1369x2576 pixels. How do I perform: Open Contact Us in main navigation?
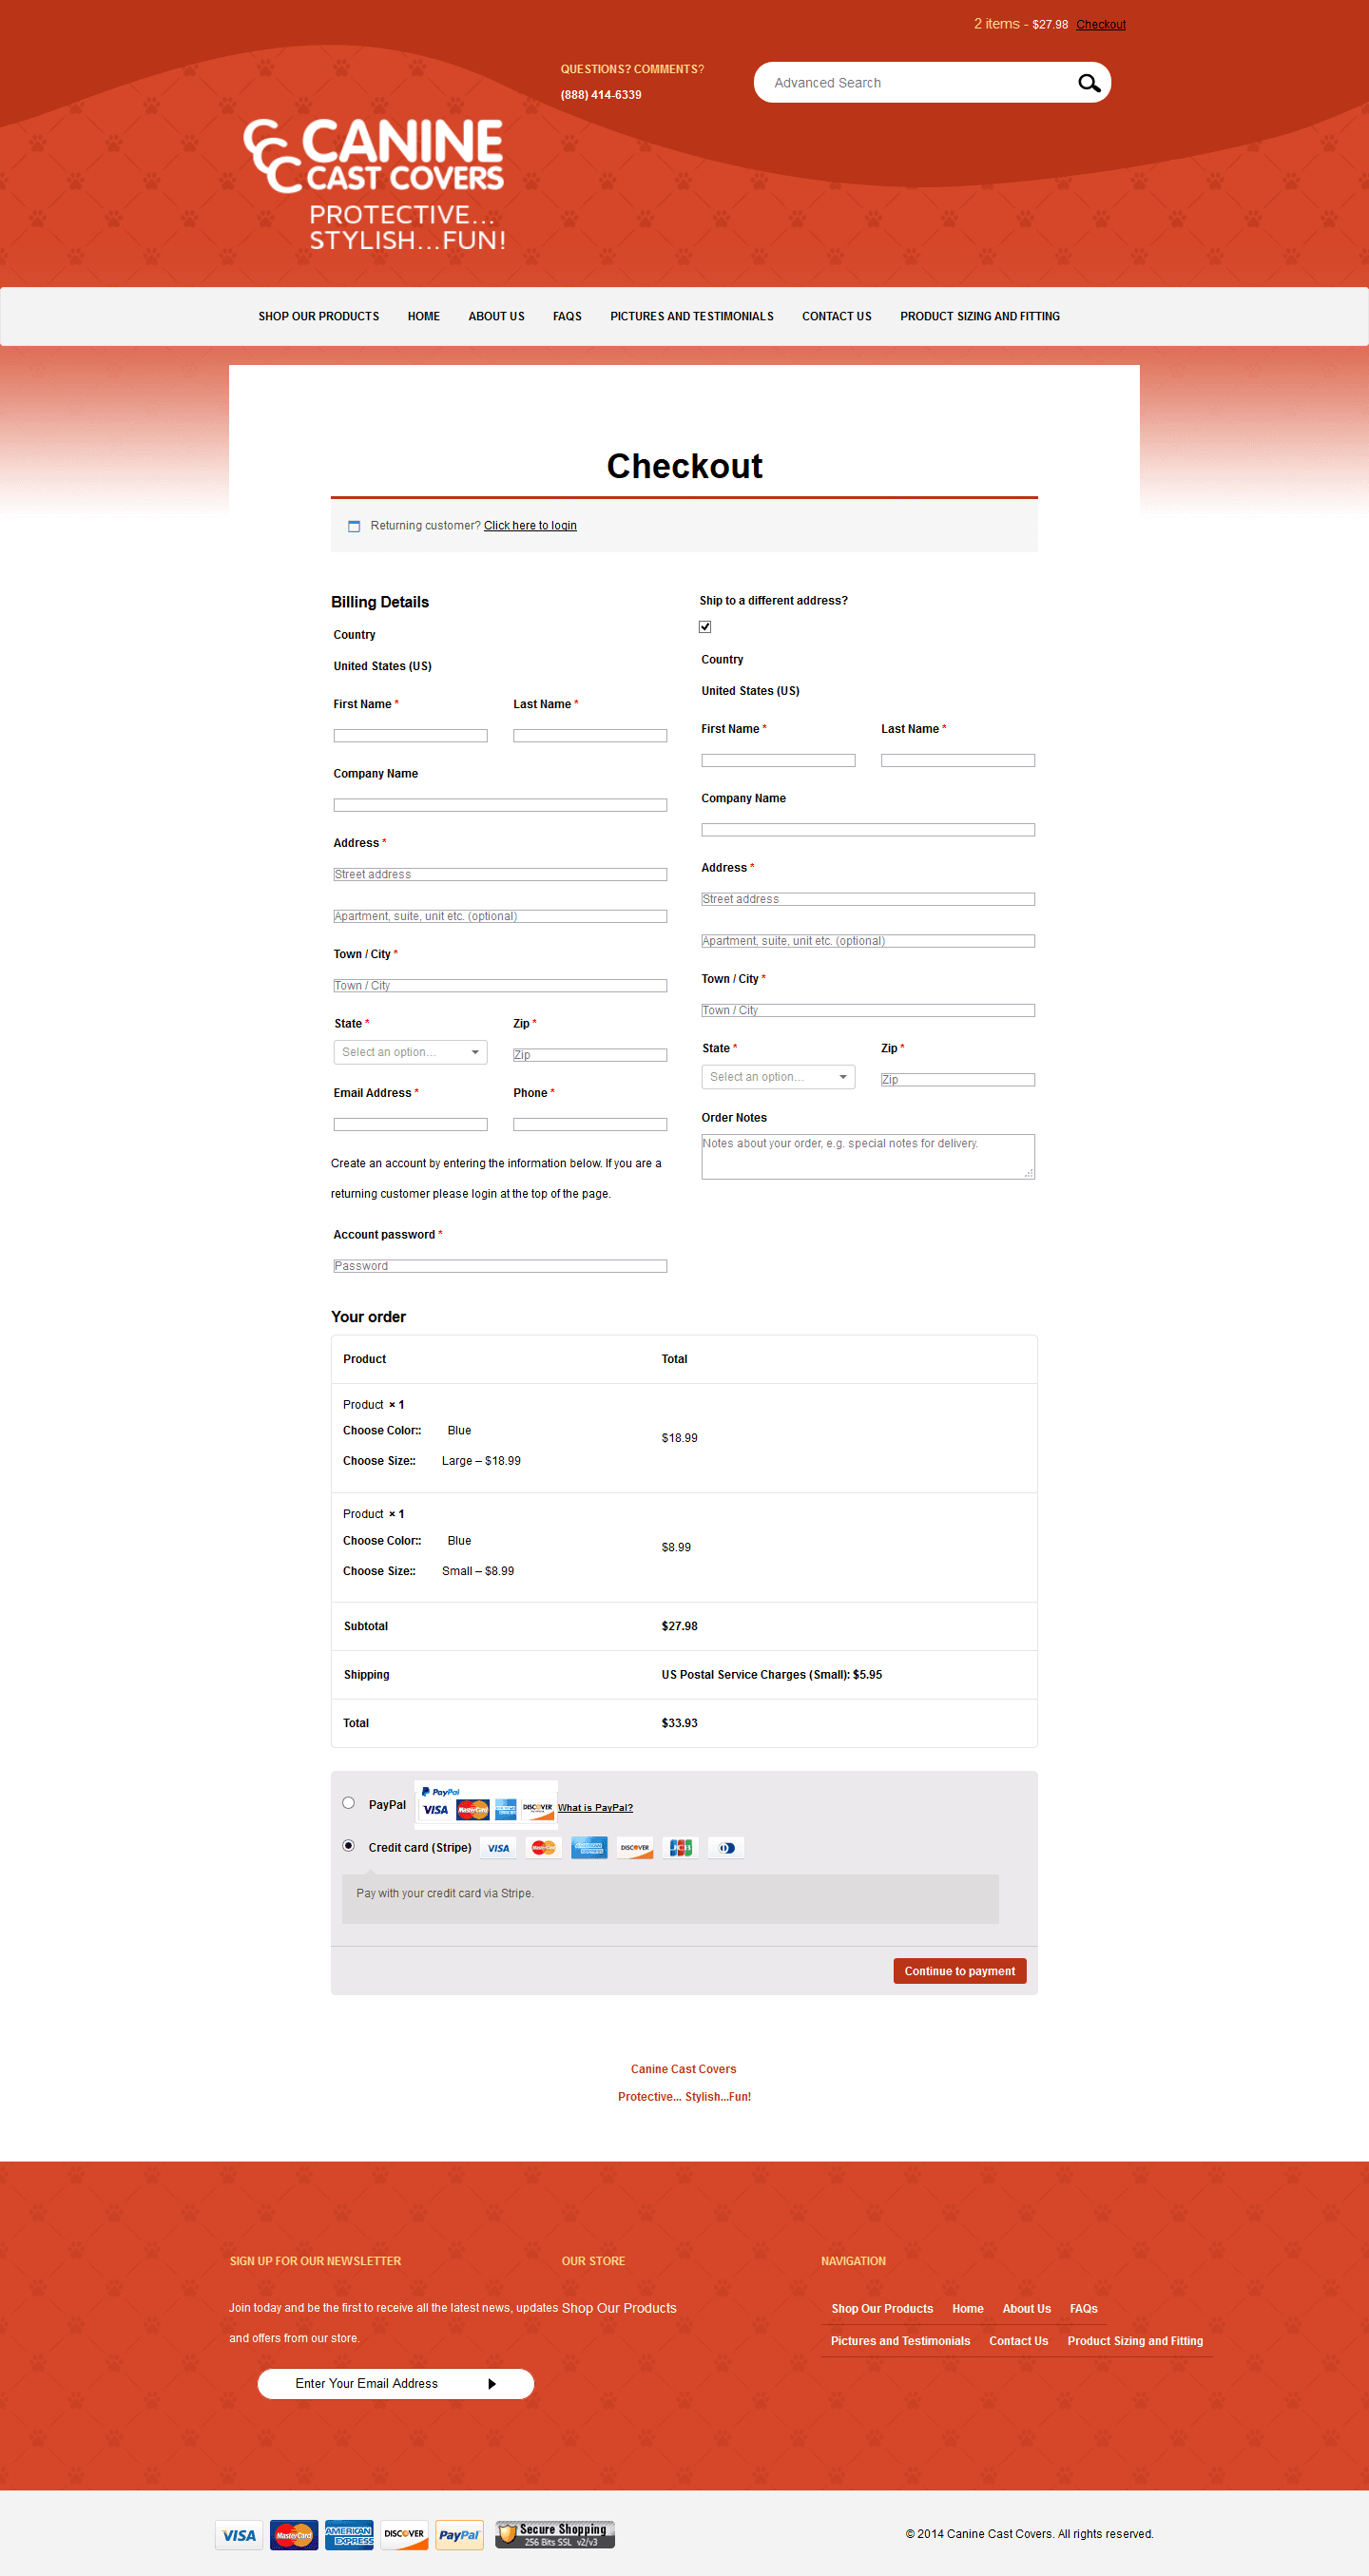837,316
